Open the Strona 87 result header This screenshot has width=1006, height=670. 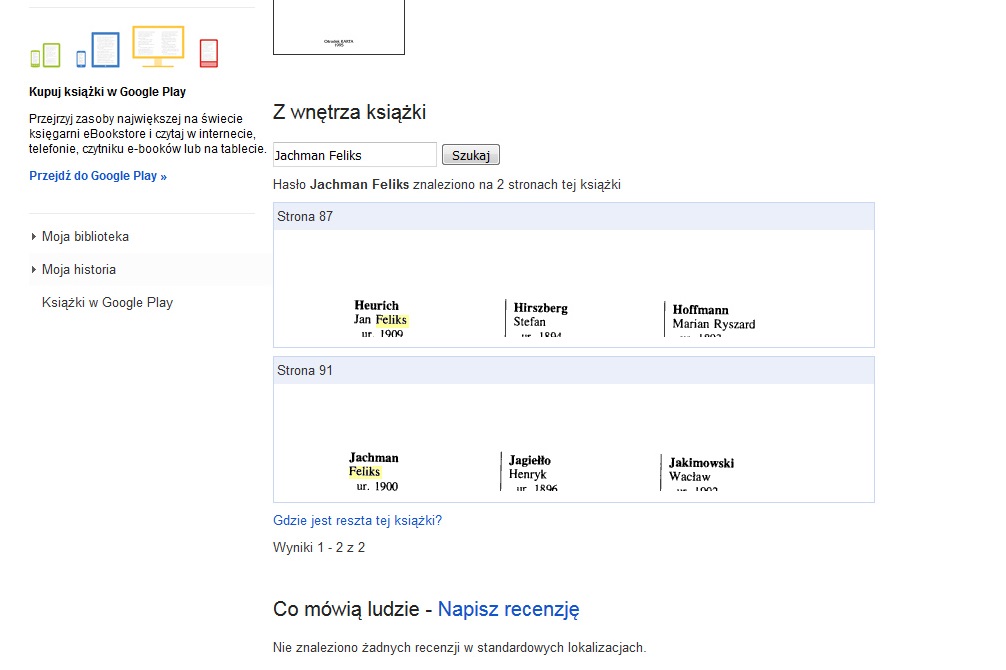pos(304,217)
